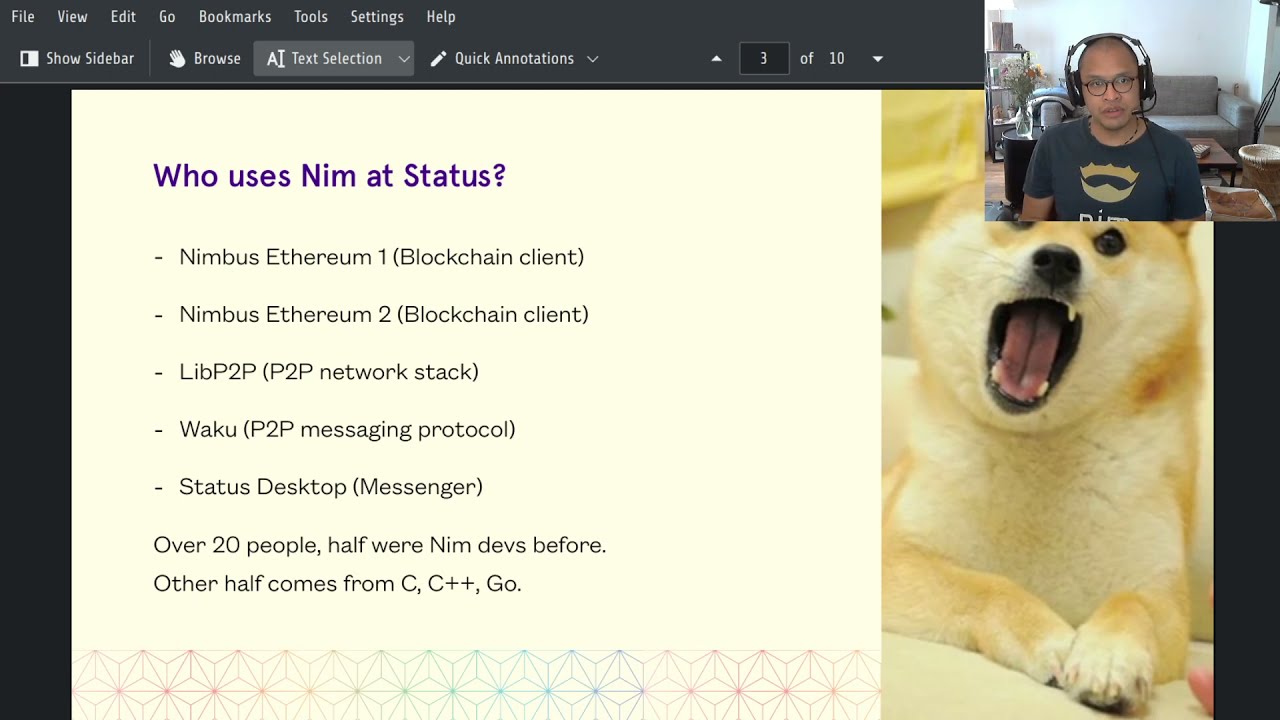Viewport: 1280px width, 720px height.
Task: Click line 'Nimbus Ethereum 1 (Blockchain client)'
Action: (x=381, y=257)
